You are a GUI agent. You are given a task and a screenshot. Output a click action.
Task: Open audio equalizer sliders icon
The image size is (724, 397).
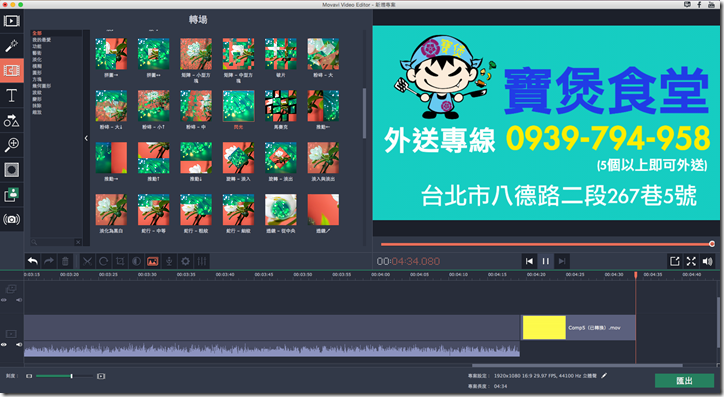pos(202,261)
